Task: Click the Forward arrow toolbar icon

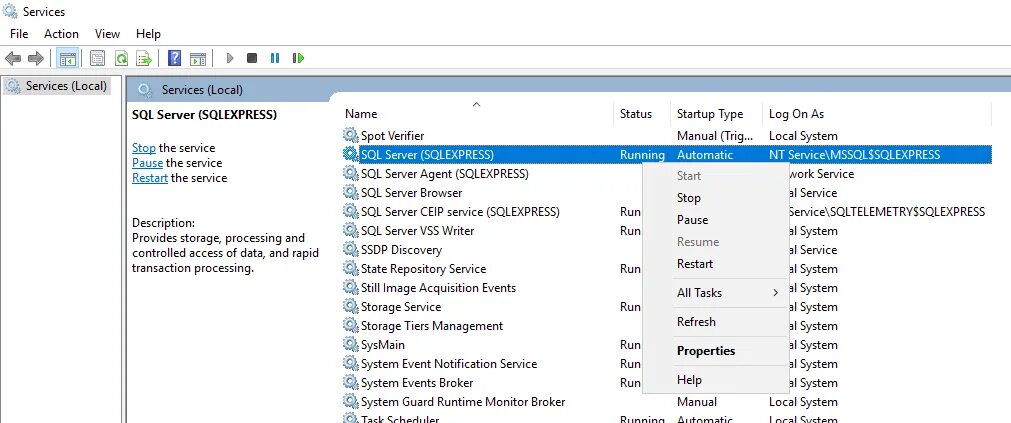Action: (x=35, y=59)
